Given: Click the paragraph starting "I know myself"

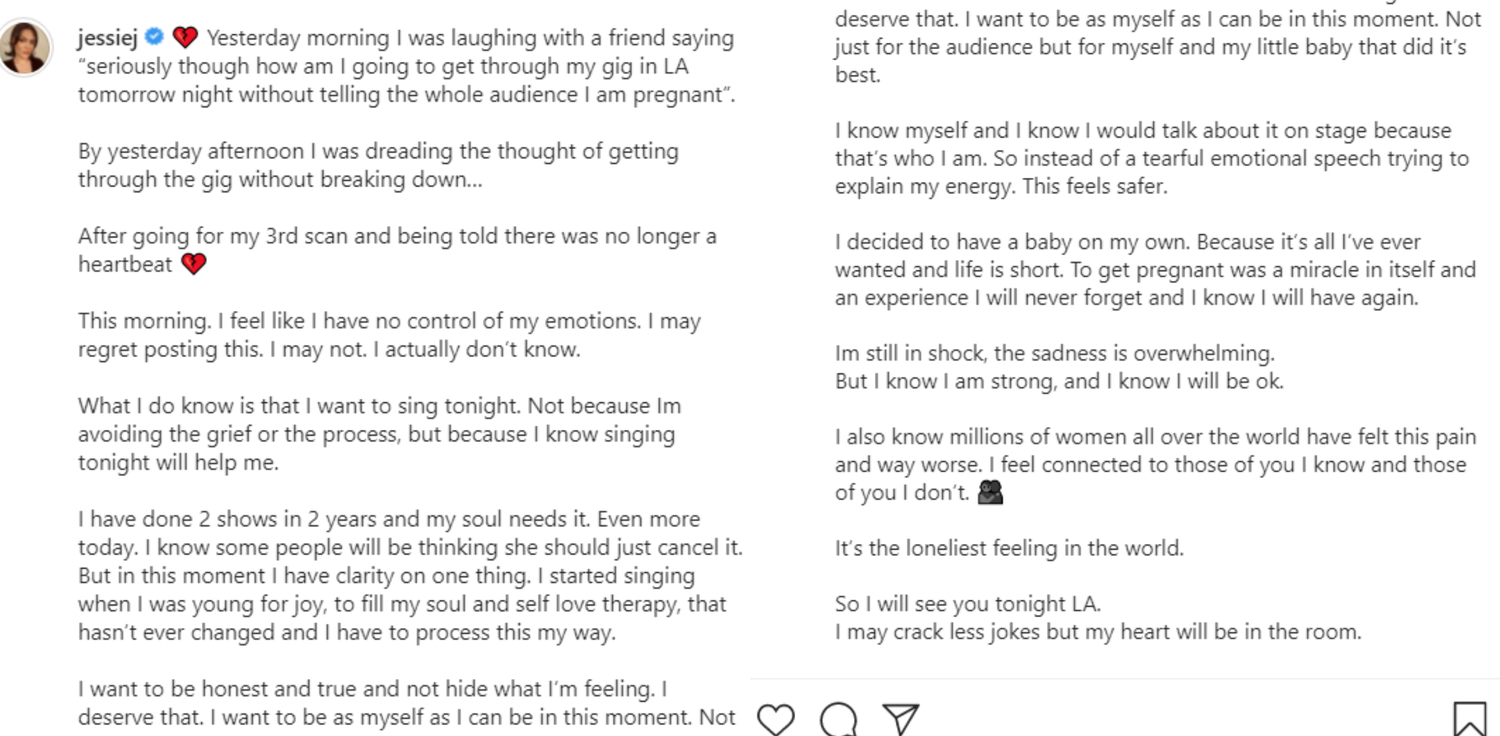Looking at the screenshot, I should 1151,158.
